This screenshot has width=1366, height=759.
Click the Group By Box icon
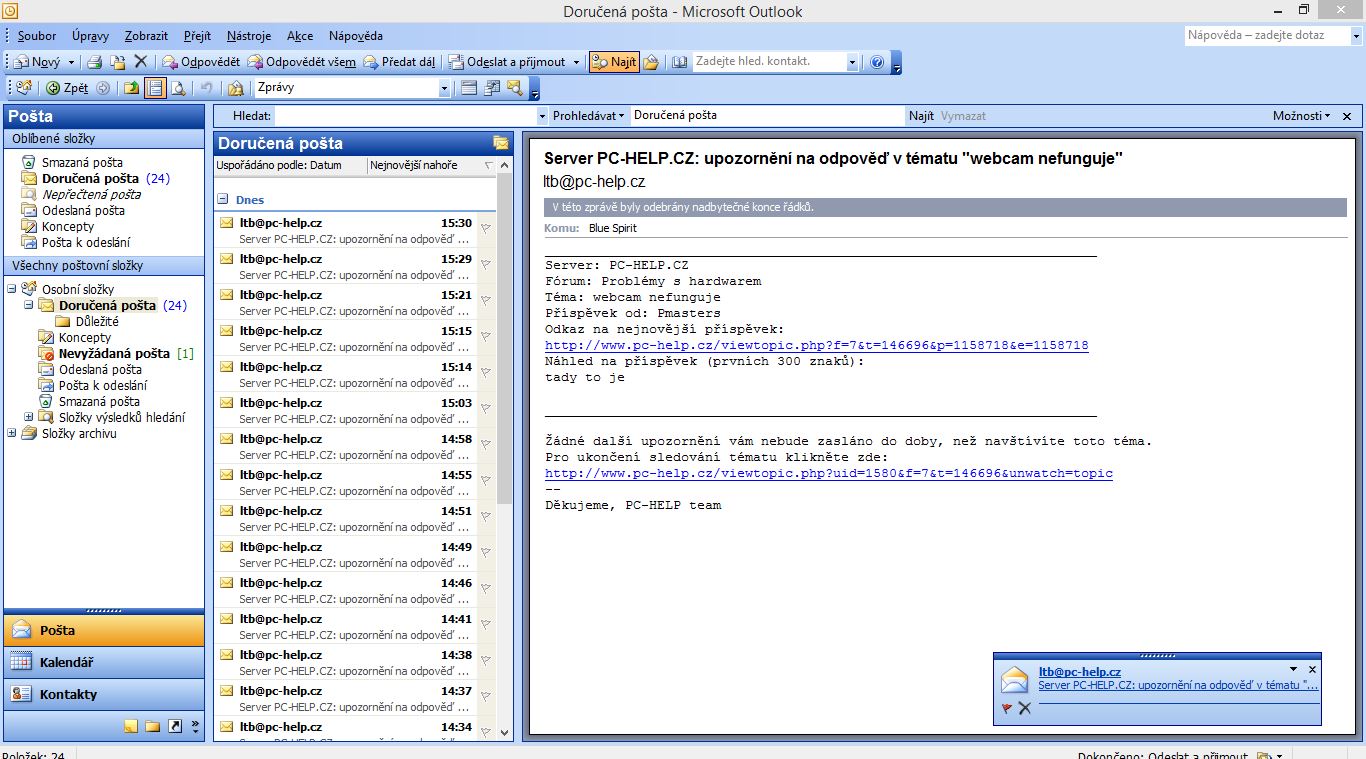coord(469,88)
